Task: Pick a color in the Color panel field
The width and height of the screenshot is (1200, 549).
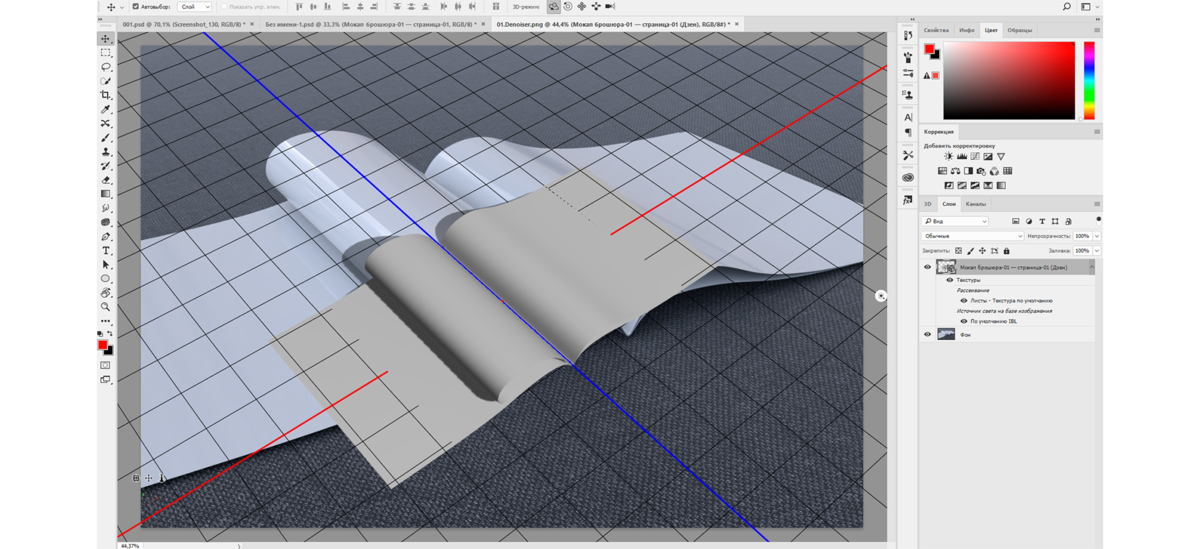Action: pyautogui.click(x=1011, y=80)
